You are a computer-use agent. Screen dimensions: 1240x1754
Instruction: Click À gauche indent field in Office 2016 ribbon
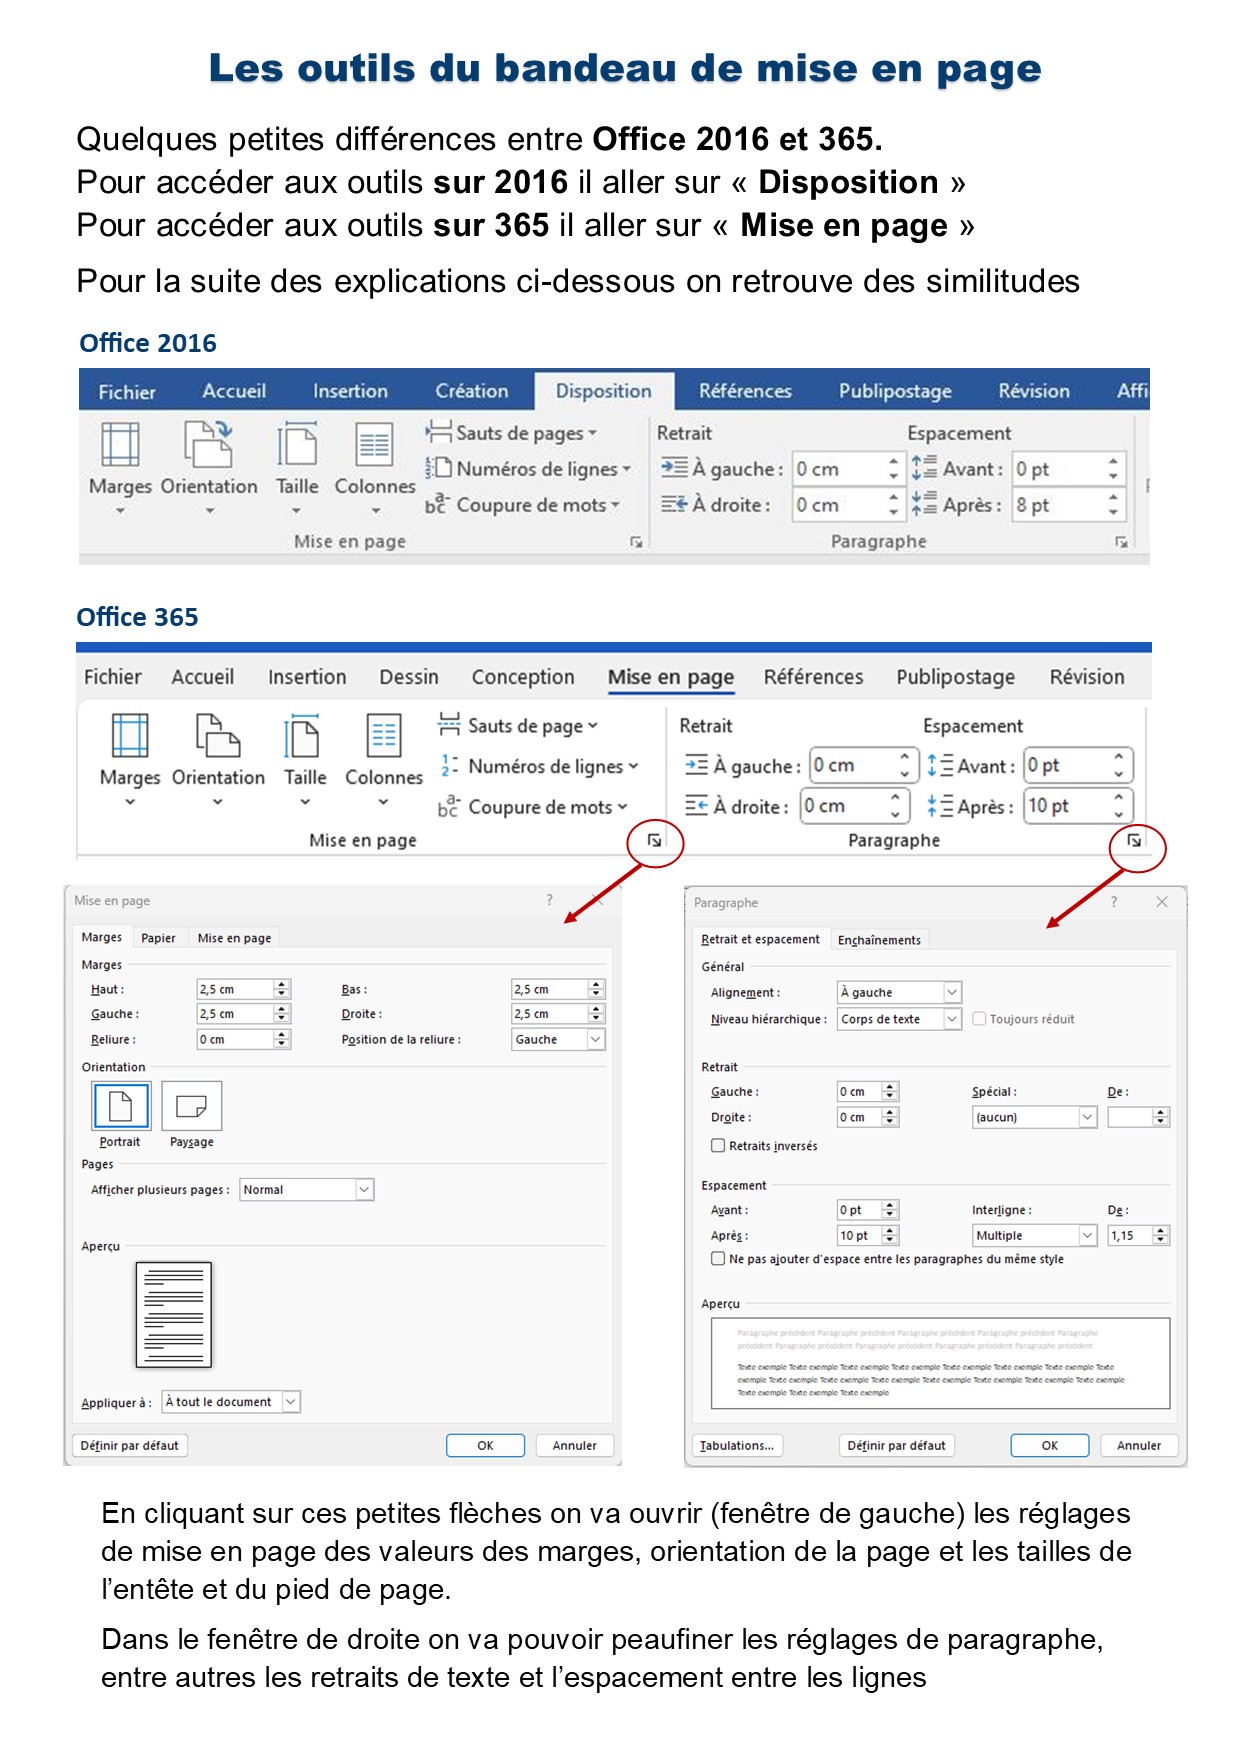pos(848,469)
